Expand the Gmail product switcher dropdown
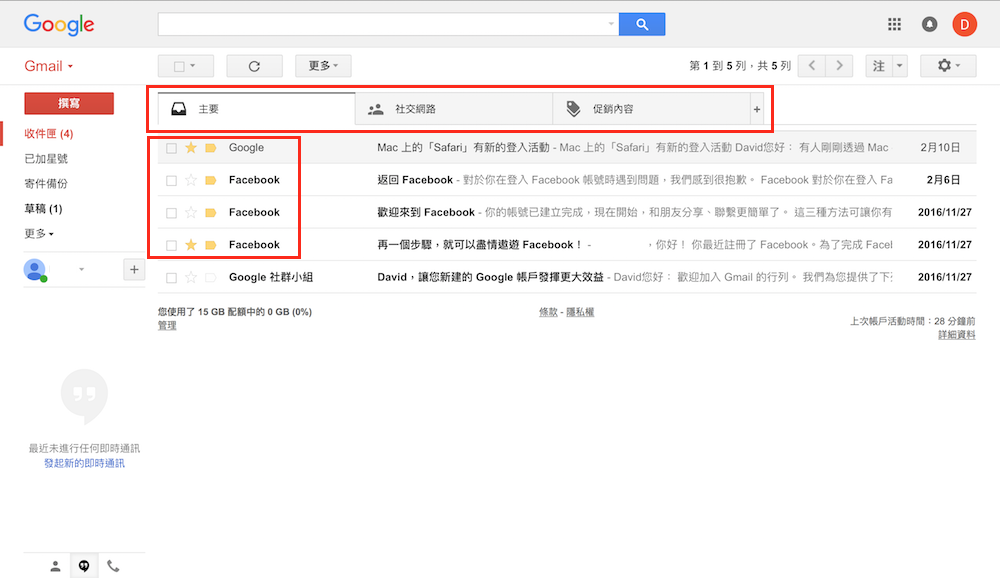Screen dimensions: 1000x578 [49, 66]
